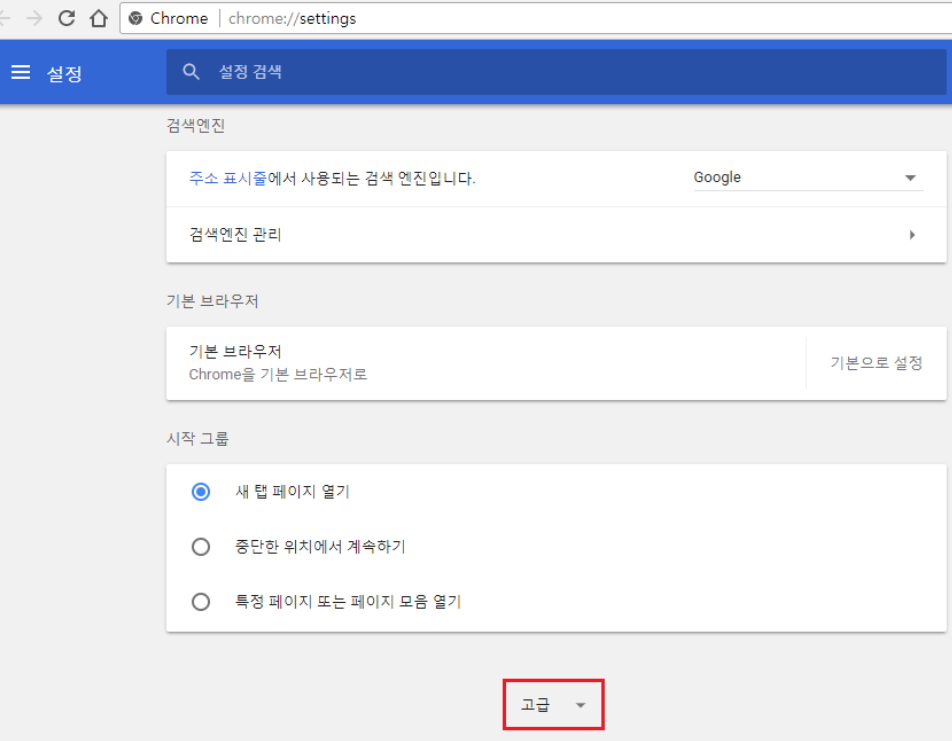The width and height of the screenshot is (952, 741).
Task: Click the search magnifier in settings search bar
Action: point(191,71)
